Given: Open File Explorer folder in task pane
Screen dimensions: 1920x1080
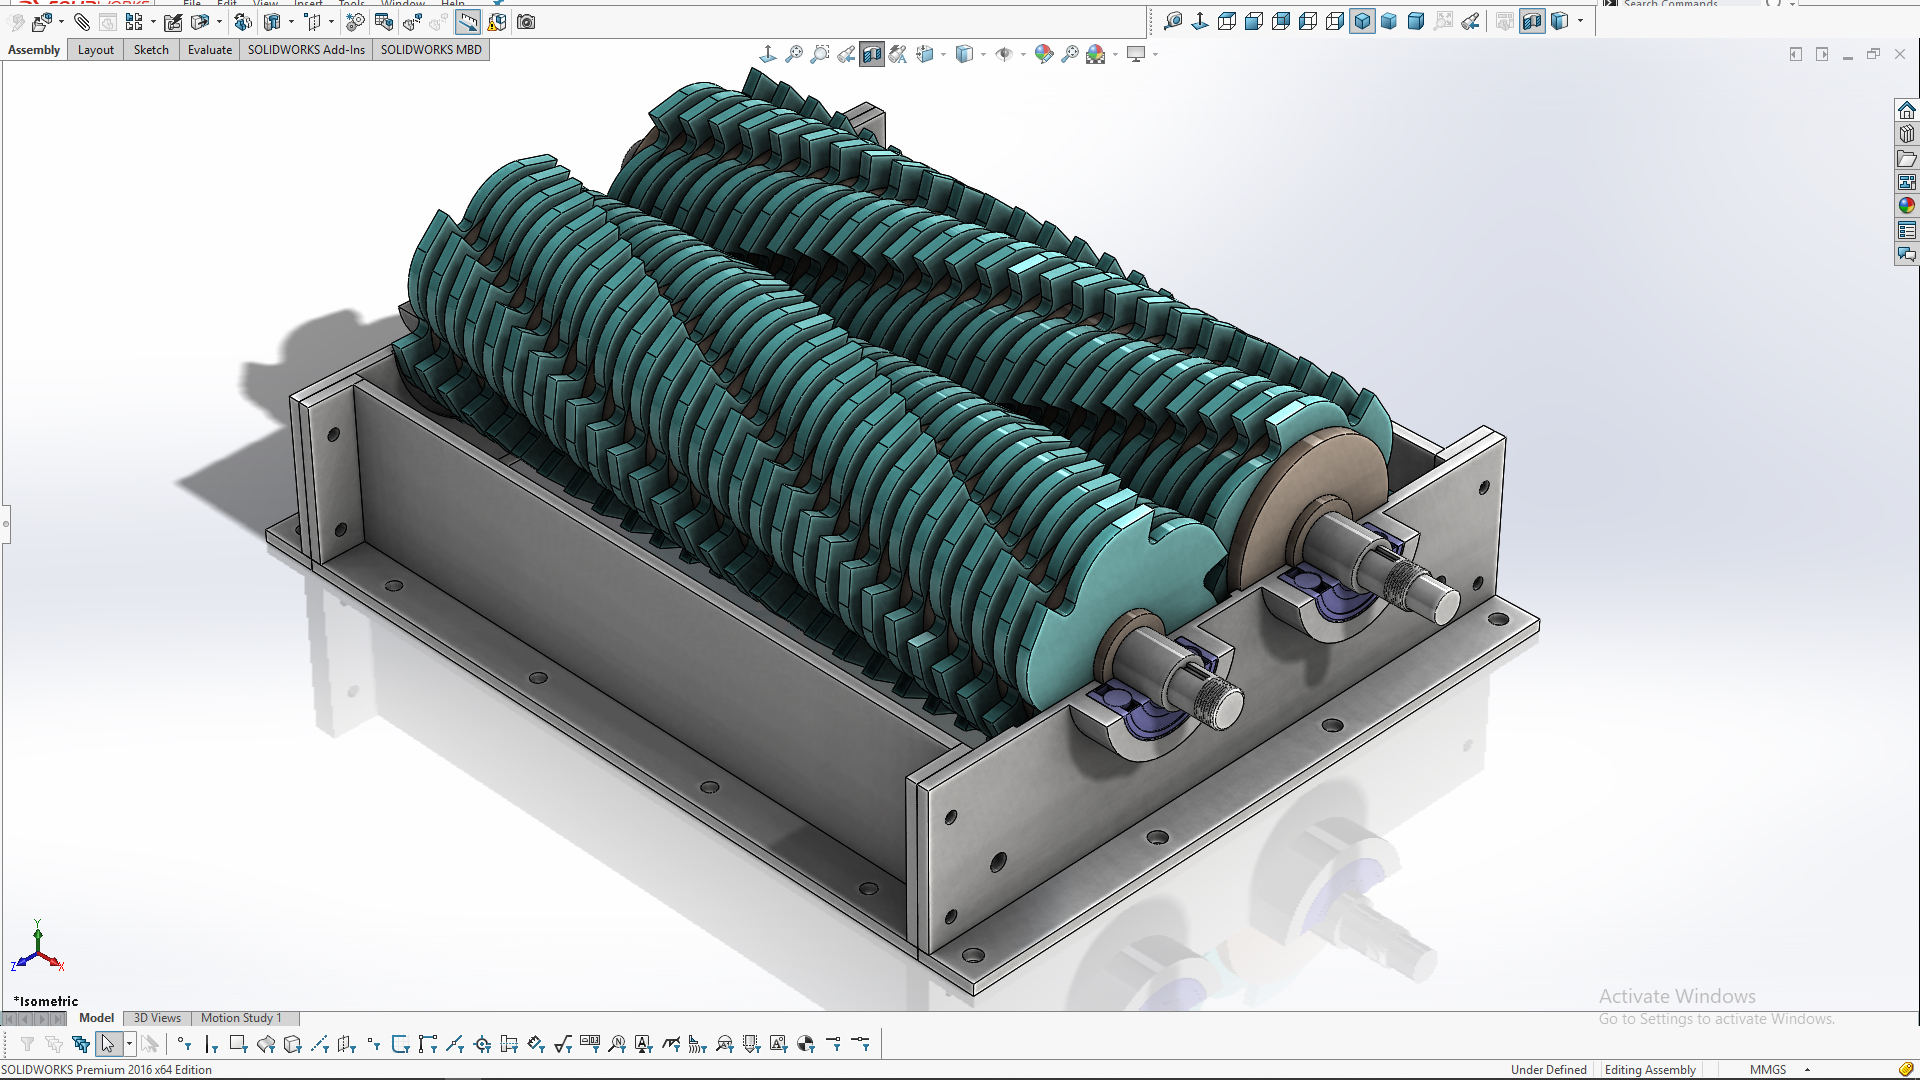Looking at the screenshot, I should [x=1907, y=158].
